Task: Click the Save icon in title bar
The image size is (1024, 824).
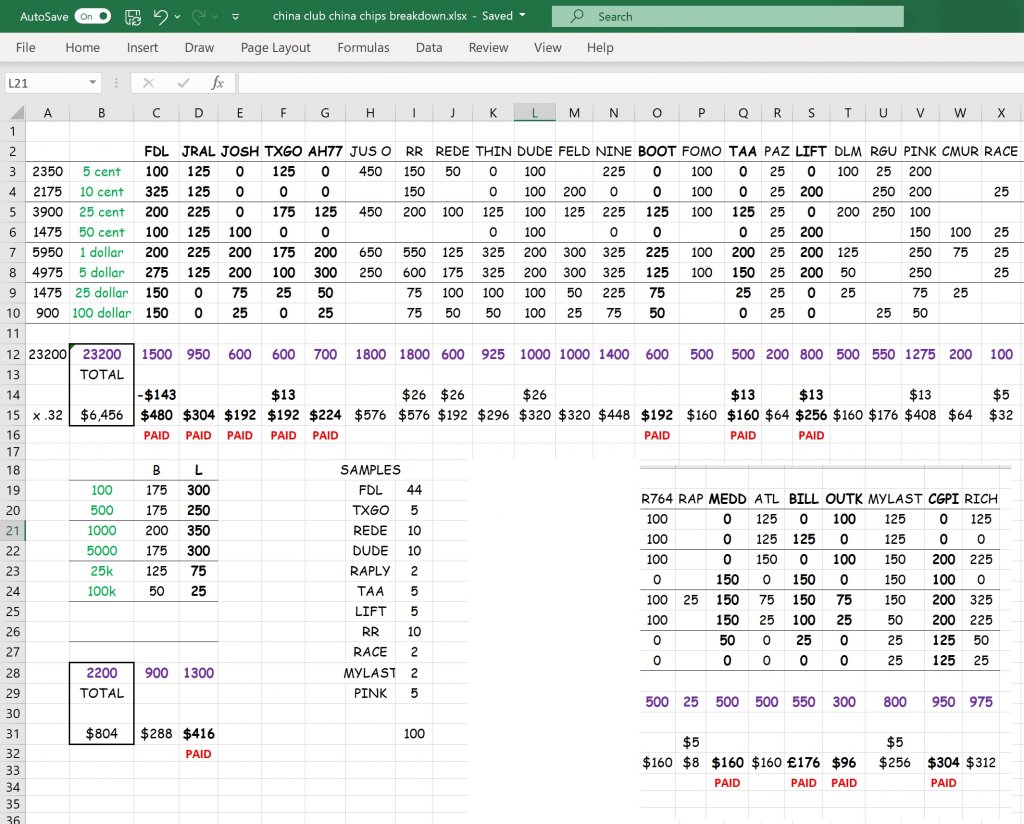Action: 133,16
